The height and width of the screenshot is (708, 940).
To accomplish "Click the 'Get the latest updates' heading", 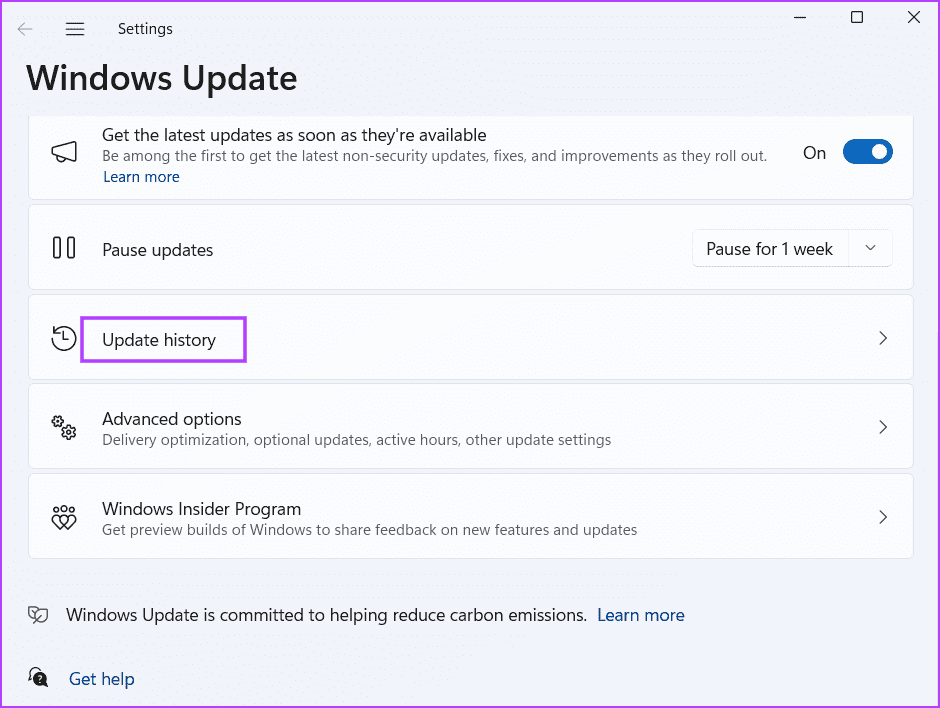I will pos(294,135).
